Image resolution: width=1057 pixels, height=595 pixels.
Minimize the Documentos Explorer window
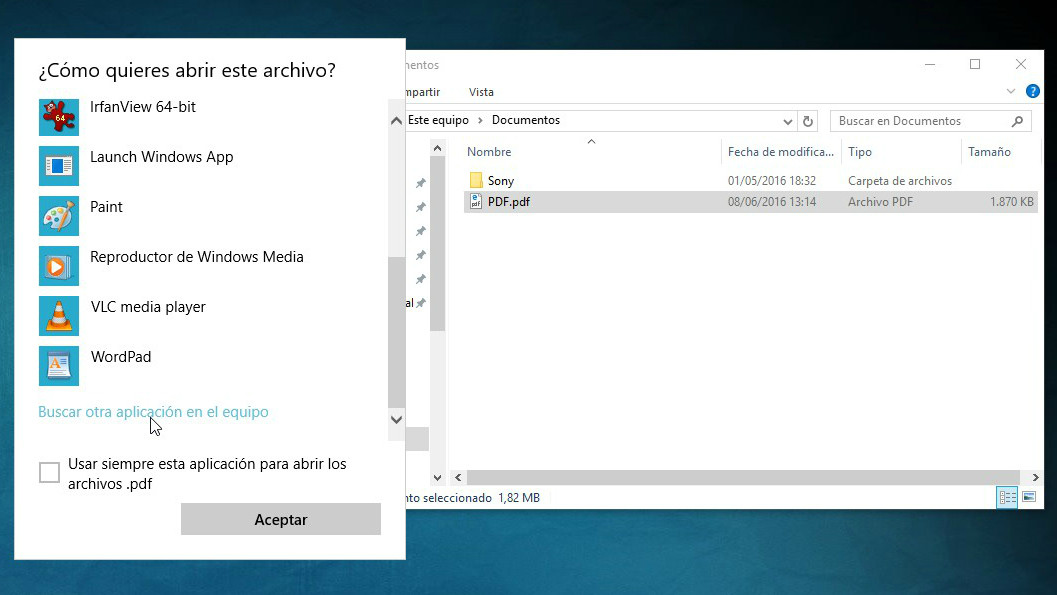click(930, 64)
